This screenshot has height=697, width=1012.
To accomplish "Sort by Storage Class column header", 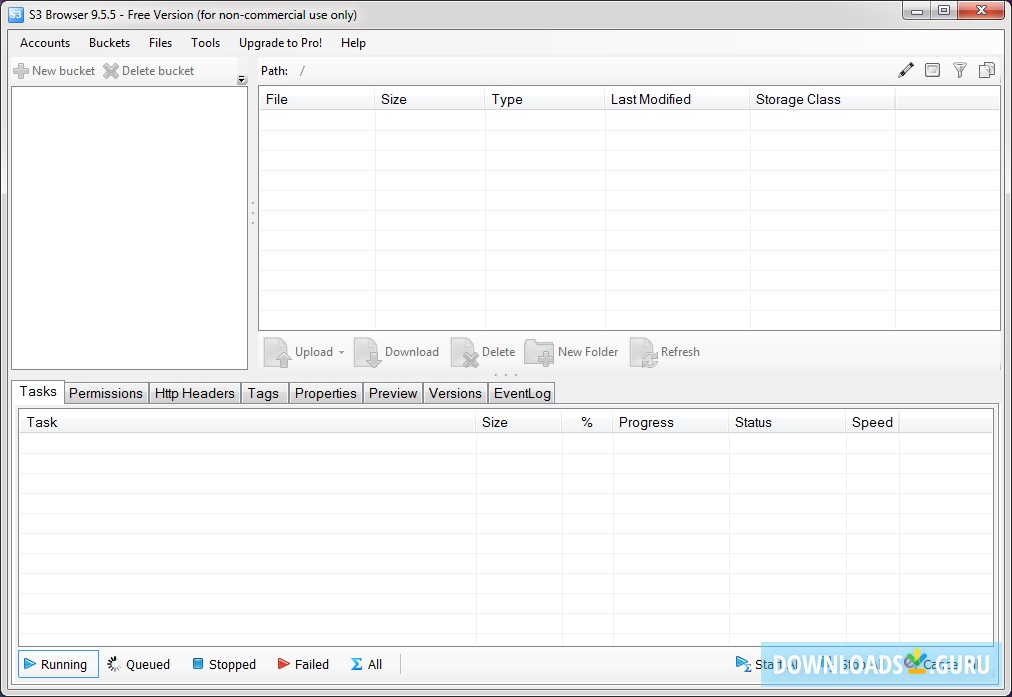I will click(x=822, y=99).
